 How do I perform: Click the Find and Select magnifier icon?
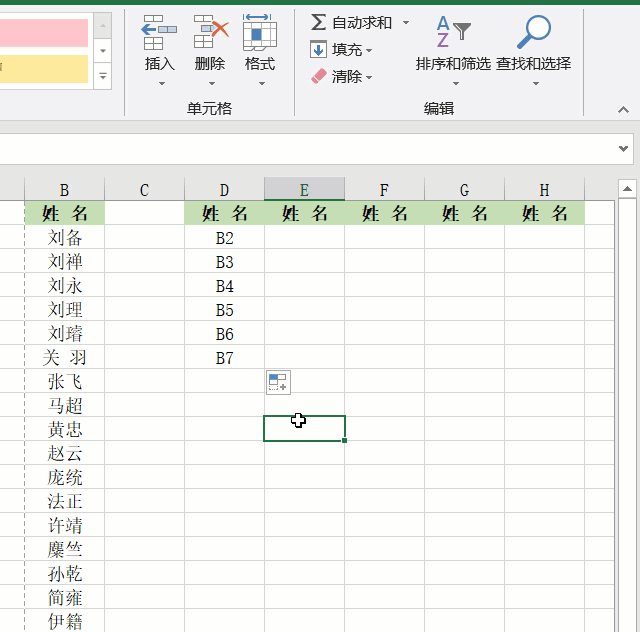[x=534, y=32]
